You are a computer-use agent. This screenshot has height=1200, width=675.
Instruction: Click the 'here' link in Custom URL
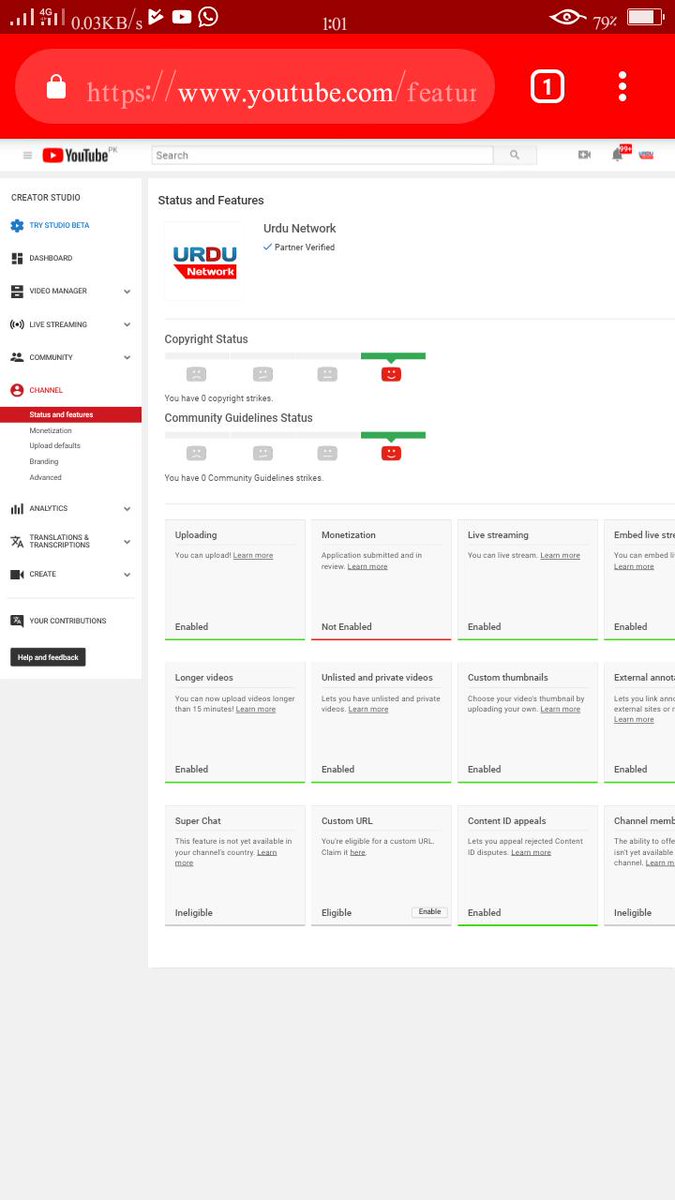pyautogui.click(x=357, y=853)
